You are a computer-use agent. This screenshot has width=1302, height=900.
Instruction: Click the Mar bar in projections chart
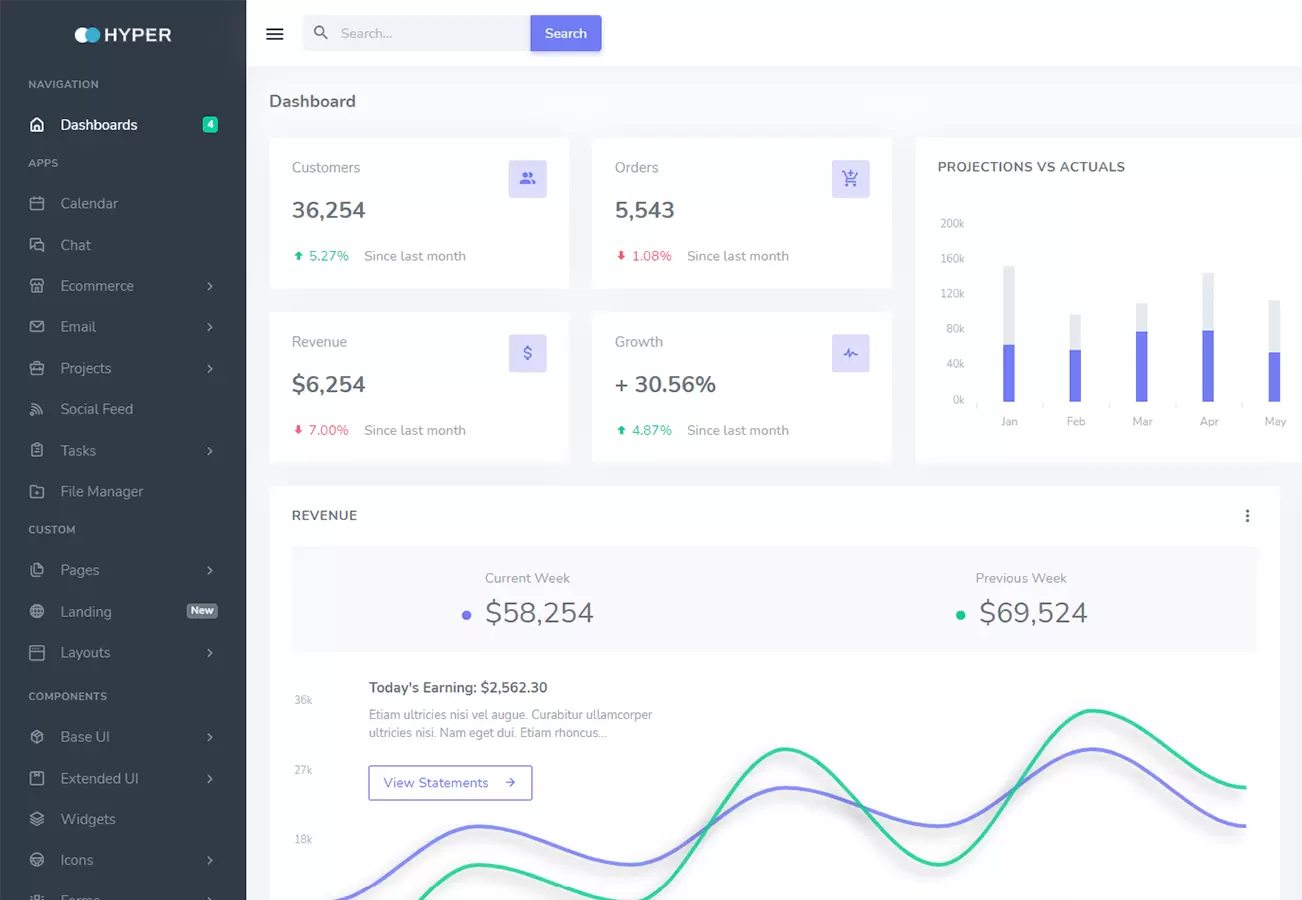pyautogui.click(x=1142, y=353)
